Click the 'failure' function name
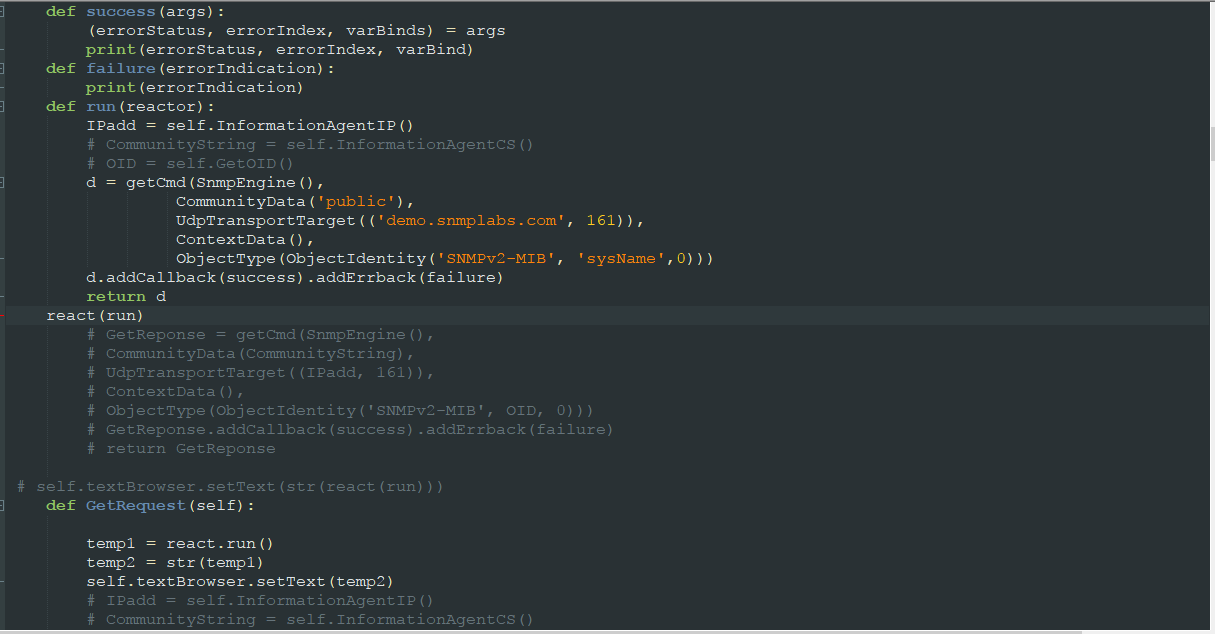Viewport: 1215px width, 634px height. click(120, 68)
